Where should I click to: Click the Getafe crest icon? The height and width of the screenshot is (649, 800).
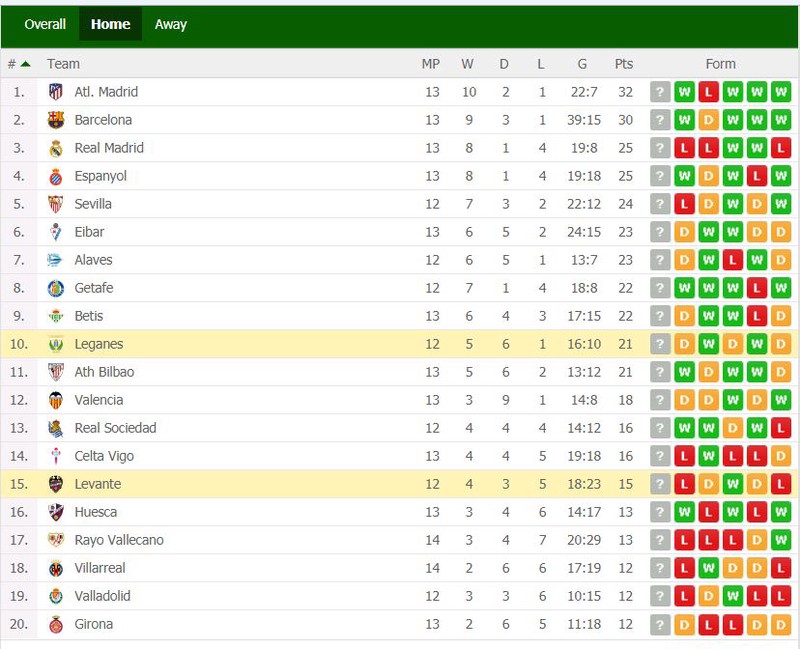(56, 288)
